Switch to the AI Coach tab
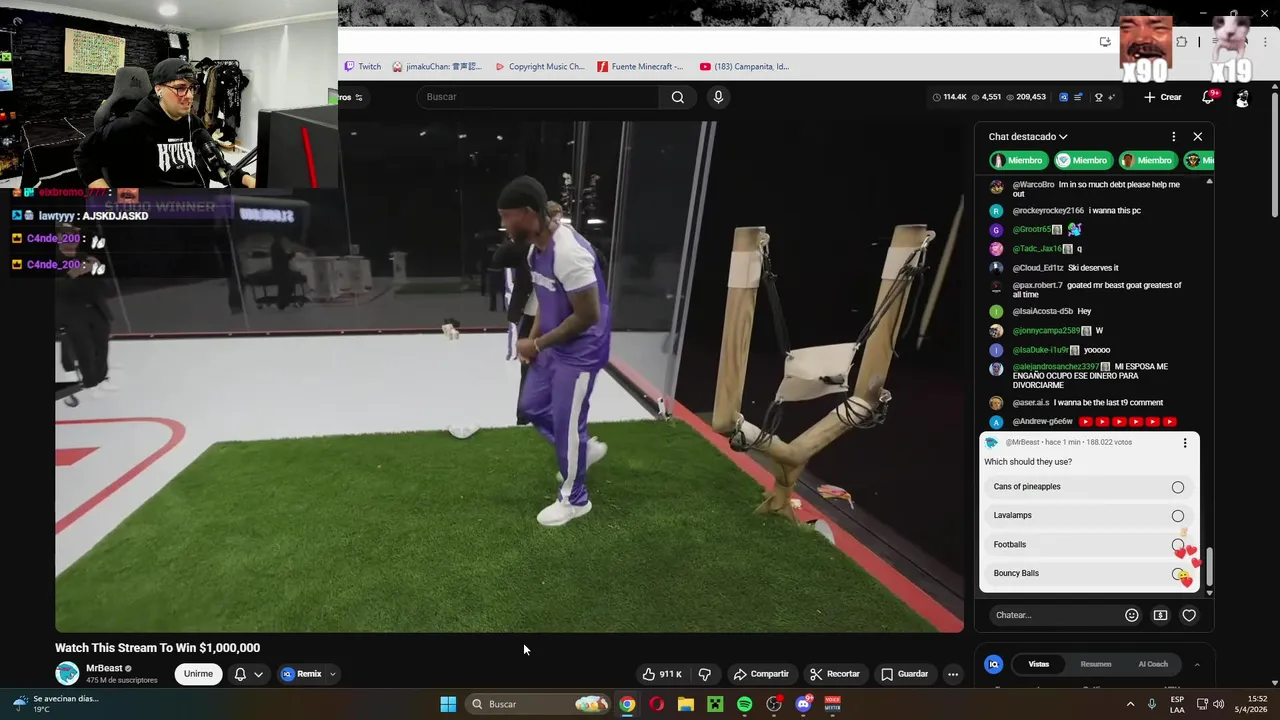The width and height of the screenshot is (1280, 720). [x=1153, y=664]
